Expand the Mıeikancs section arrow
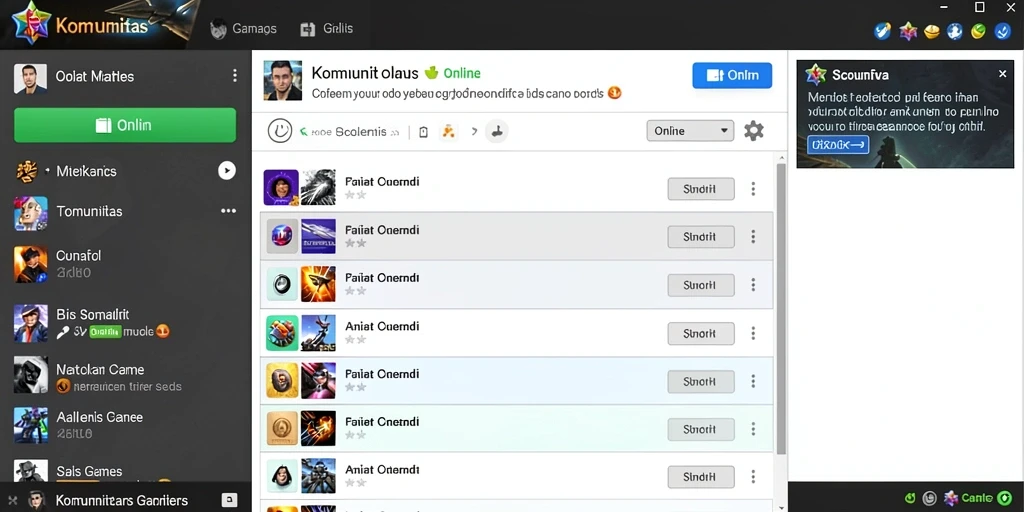 (x=226, y=171)
